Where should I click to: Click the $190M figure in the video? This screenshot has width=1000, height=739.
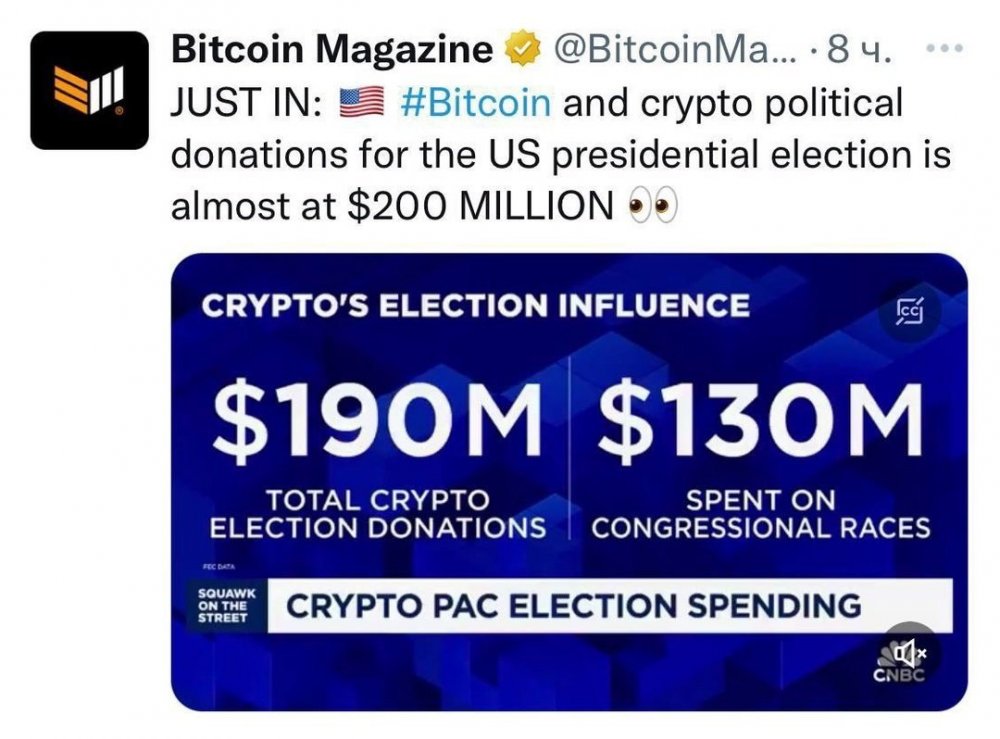coord(379,416)
